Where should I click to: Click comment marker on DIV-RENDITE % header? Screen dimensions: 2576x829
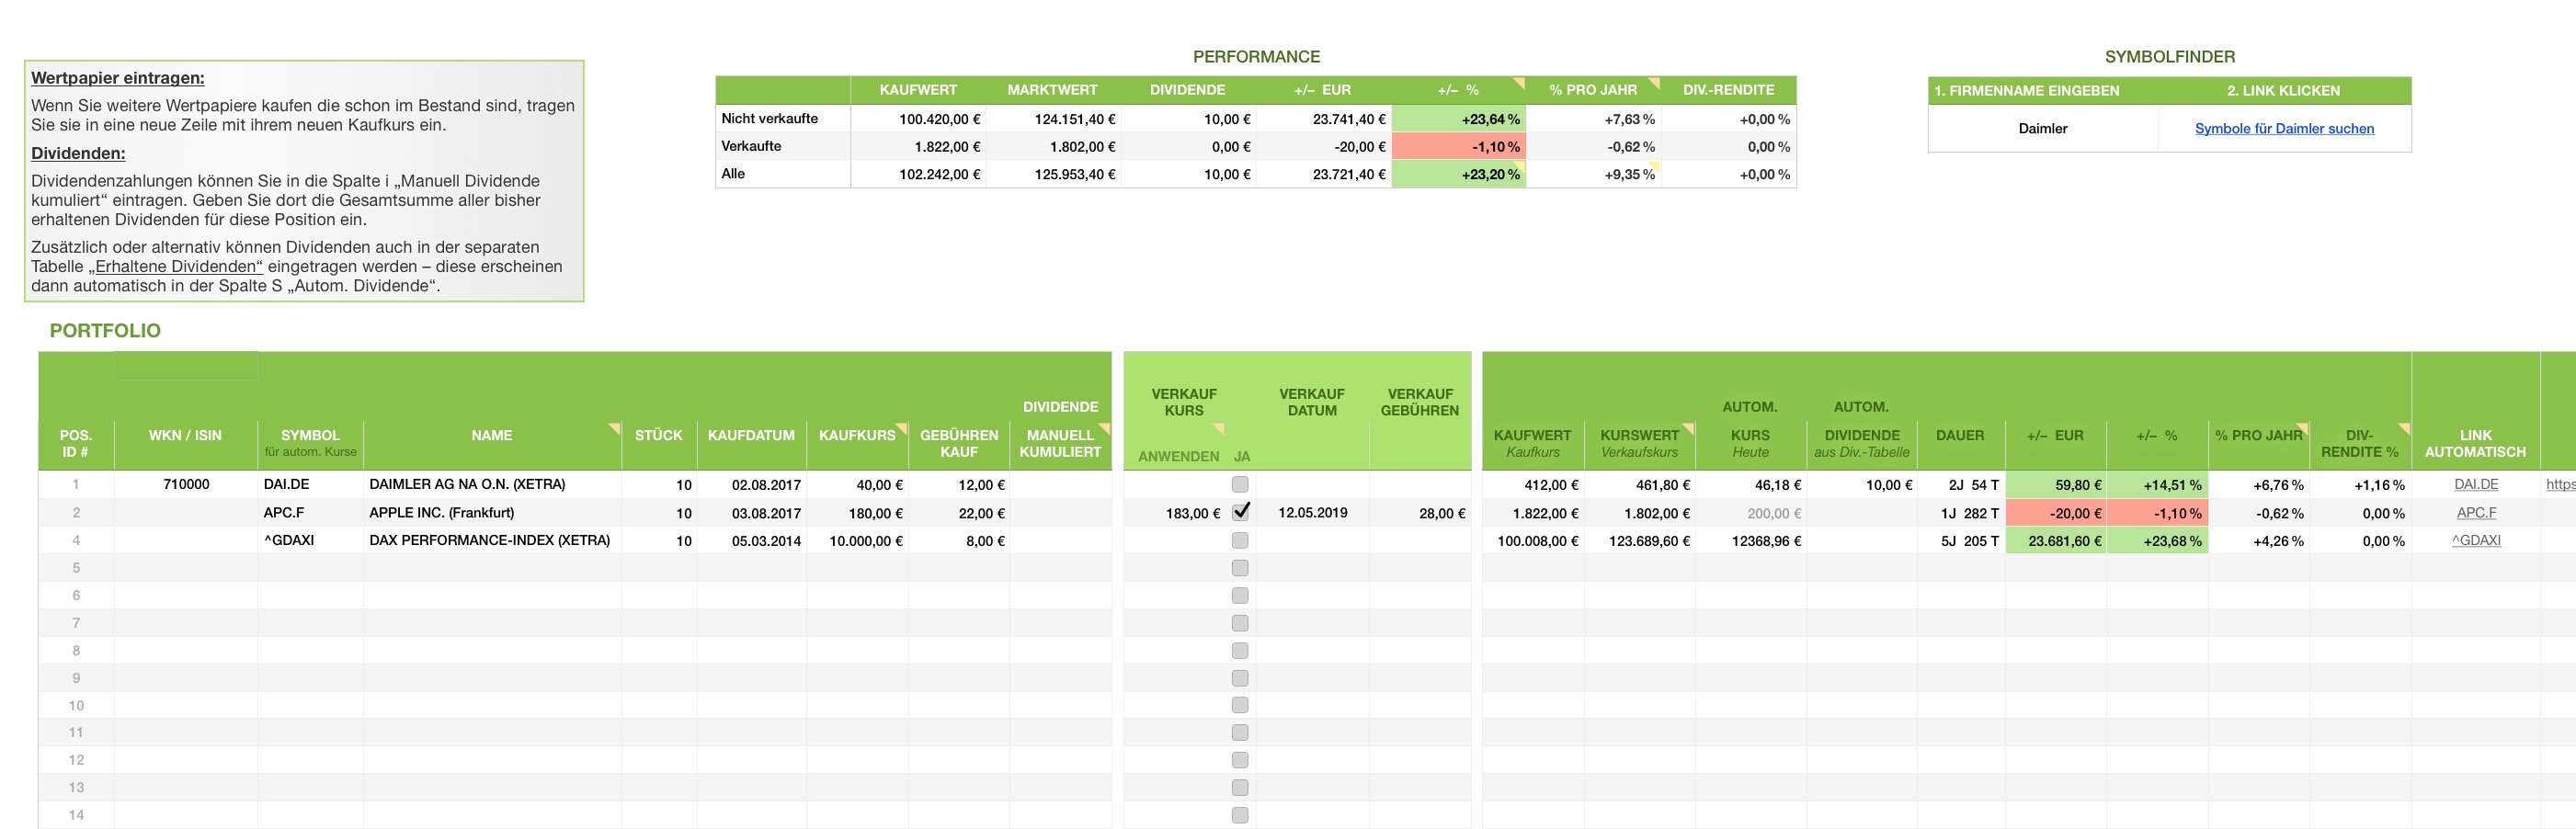click(x=2404, y=427)
